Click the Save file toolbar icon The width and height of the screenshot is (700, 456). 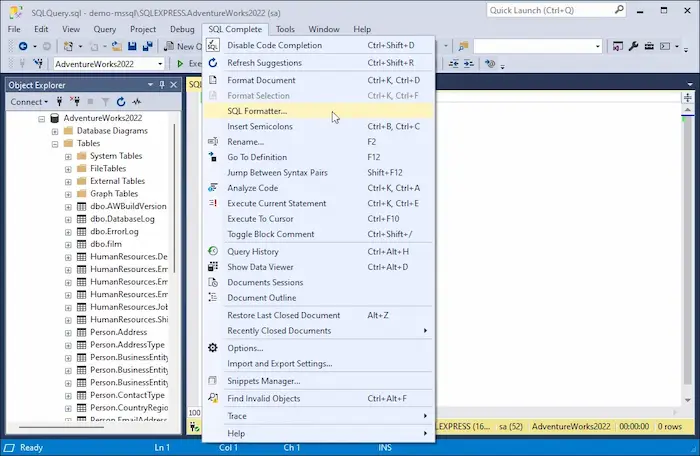tap(132, 46)
